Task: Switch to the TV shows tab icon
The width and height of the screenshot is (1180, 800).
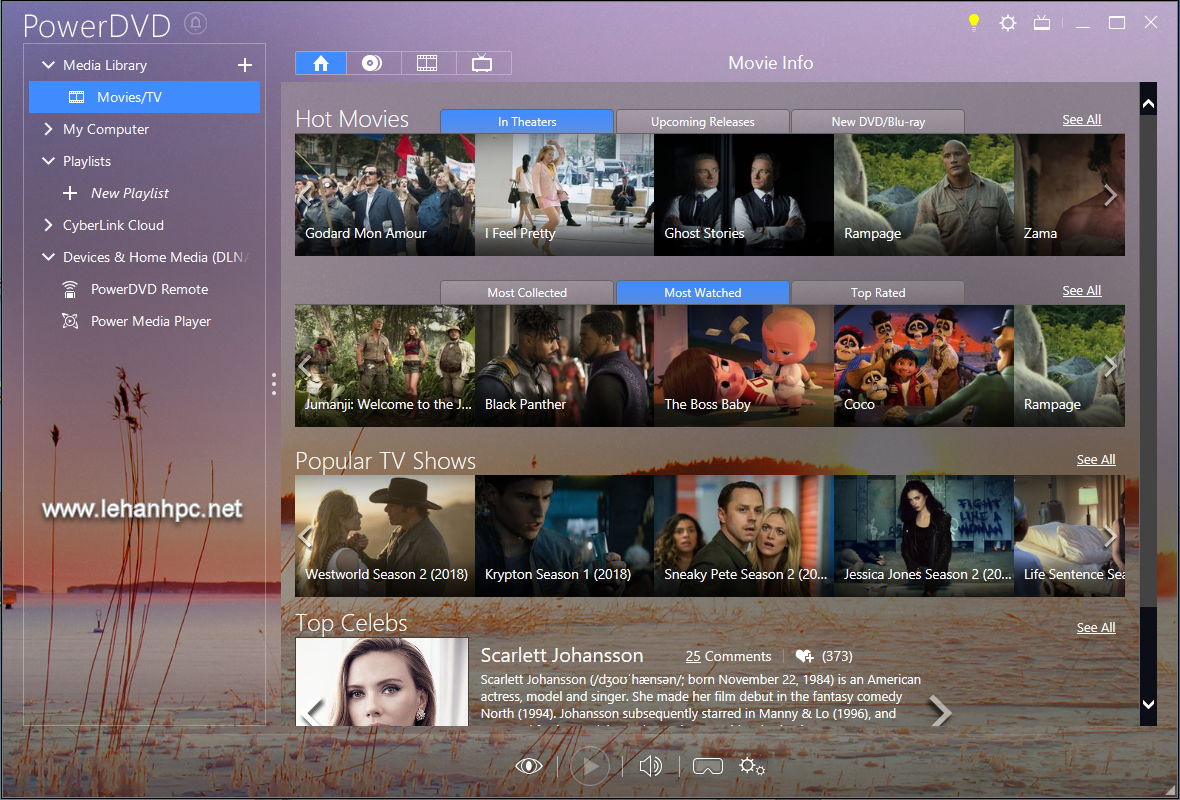Action: (x=482, y=63)
